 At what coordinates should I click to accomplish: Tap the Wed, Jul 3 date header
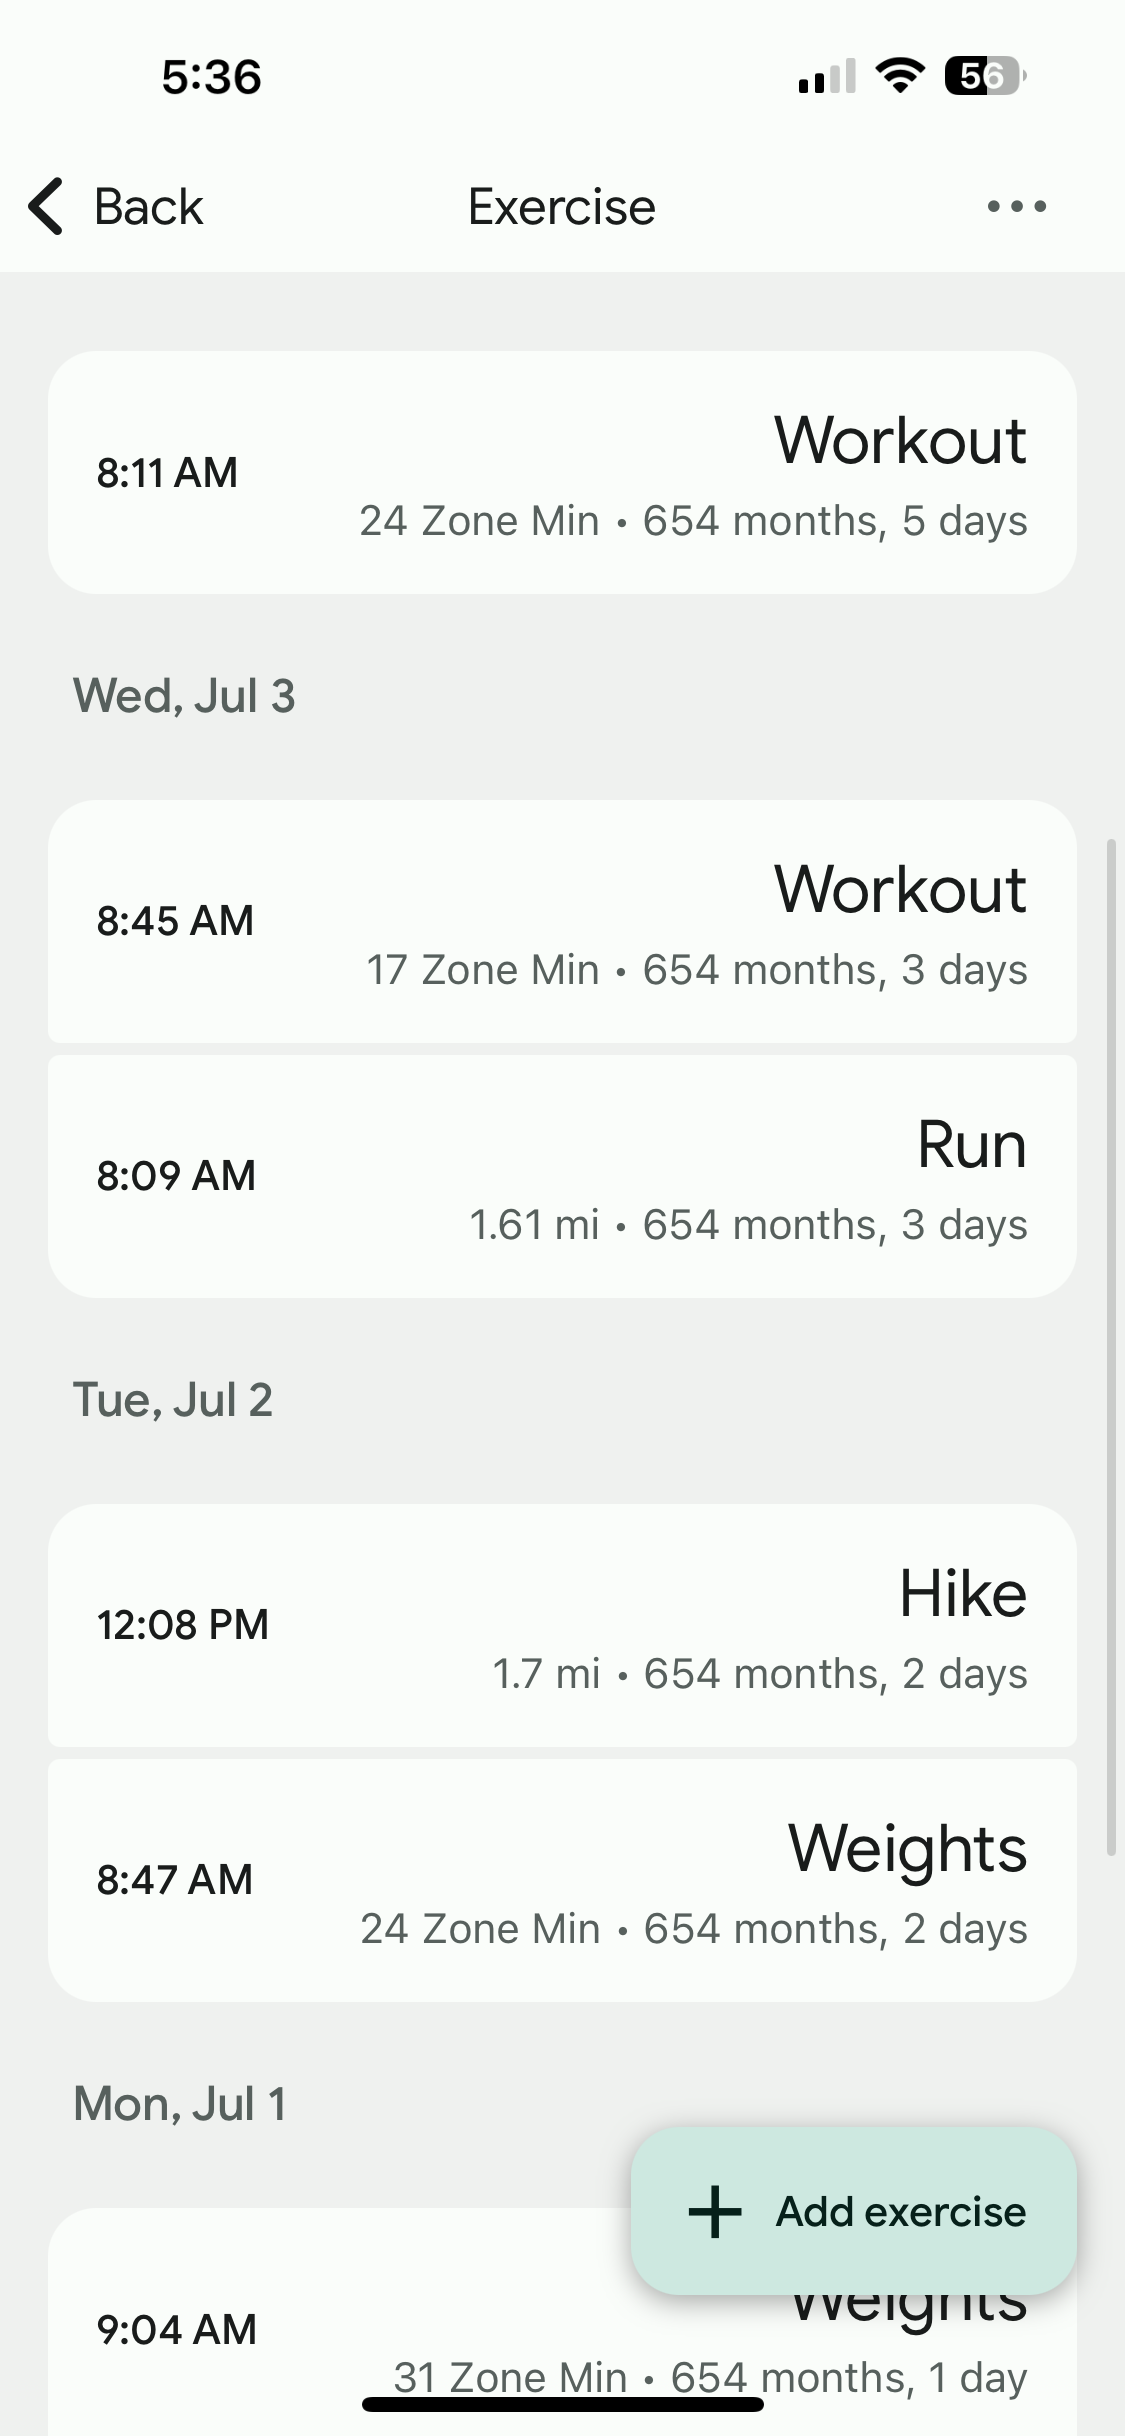tap(184, 696)
